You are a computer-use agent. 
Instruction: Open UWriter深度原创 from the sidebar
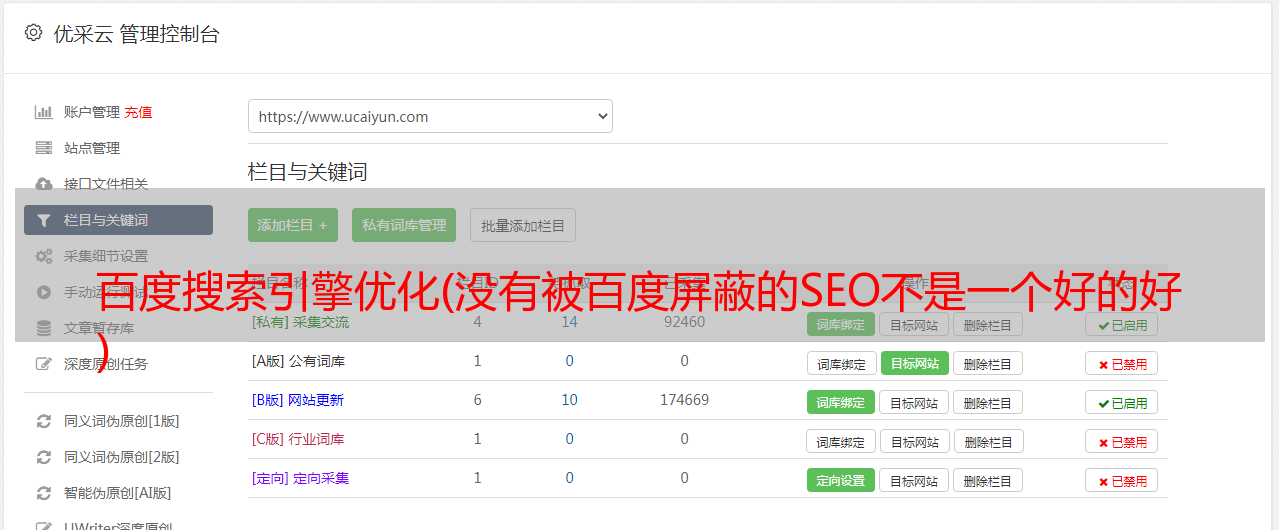point(118,526)
